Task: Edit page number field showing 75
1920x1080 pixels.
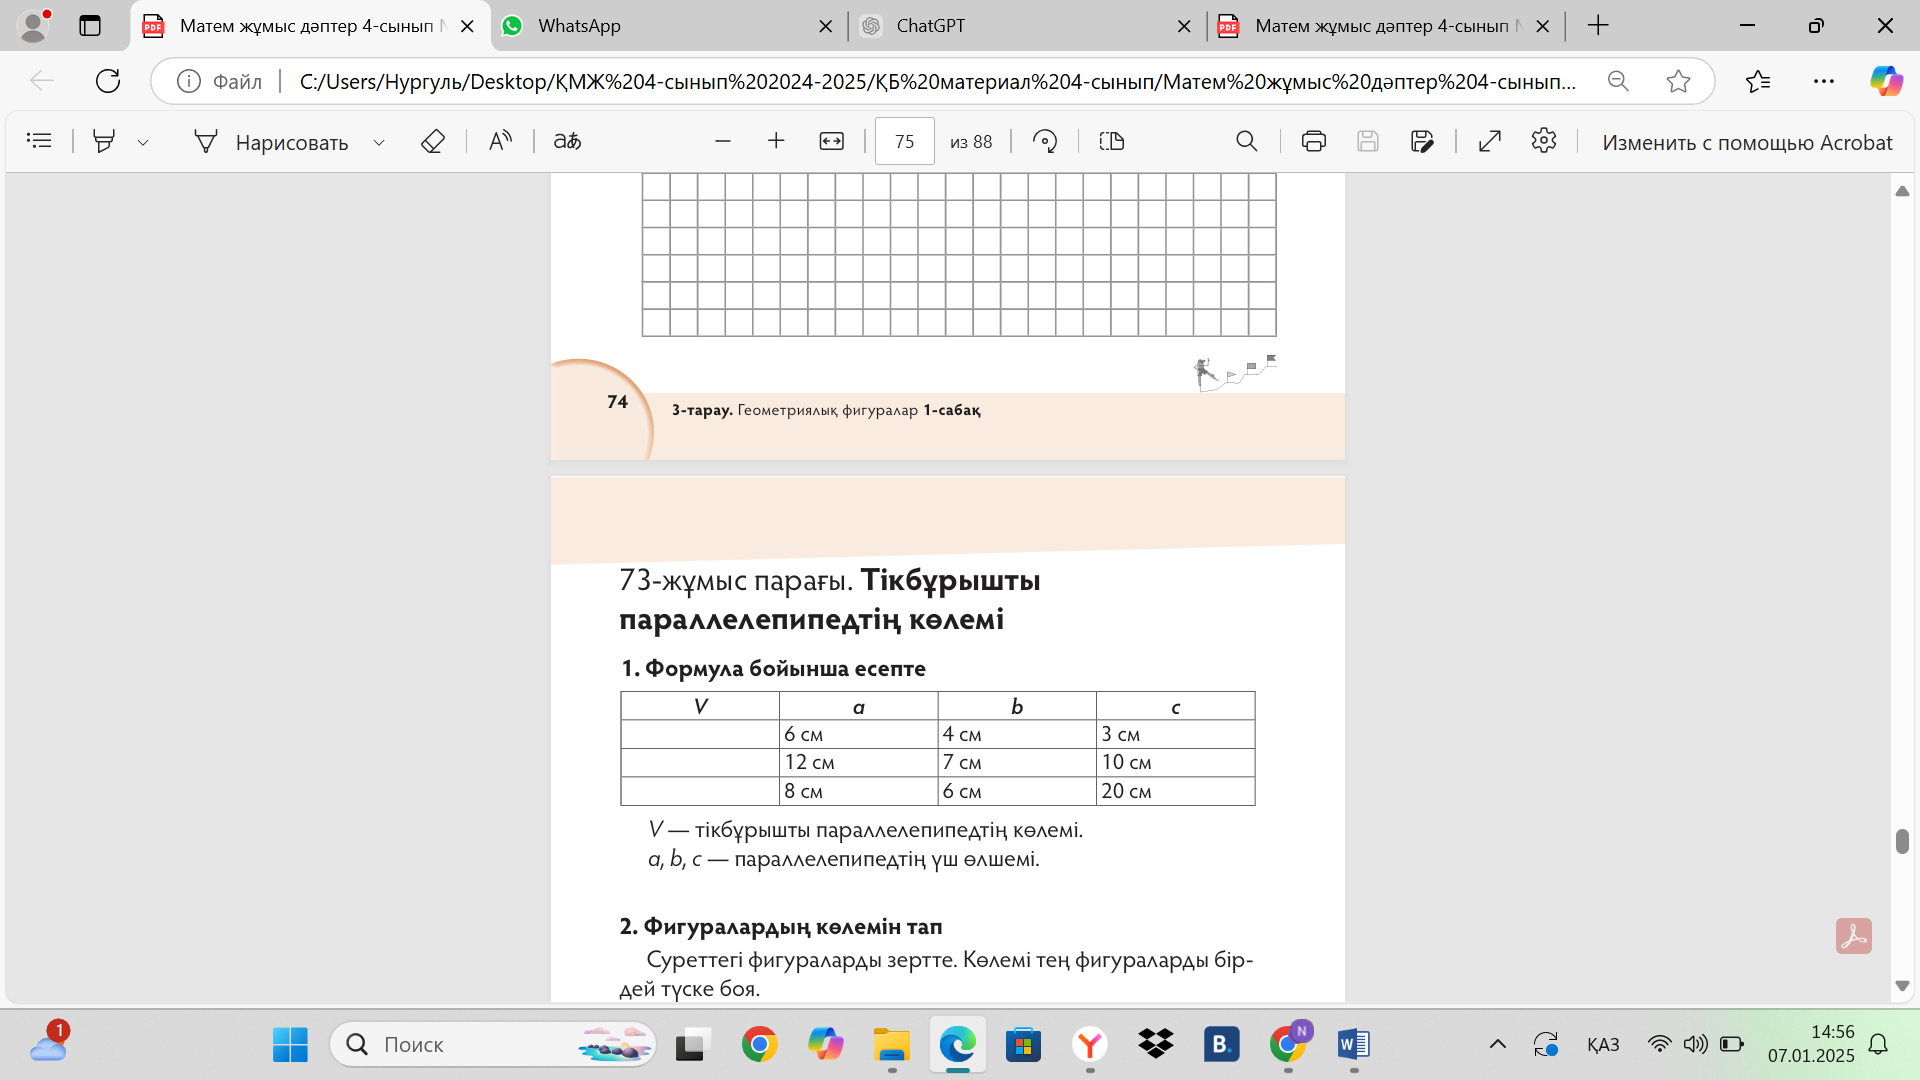Action: click(x=905, y=141)
